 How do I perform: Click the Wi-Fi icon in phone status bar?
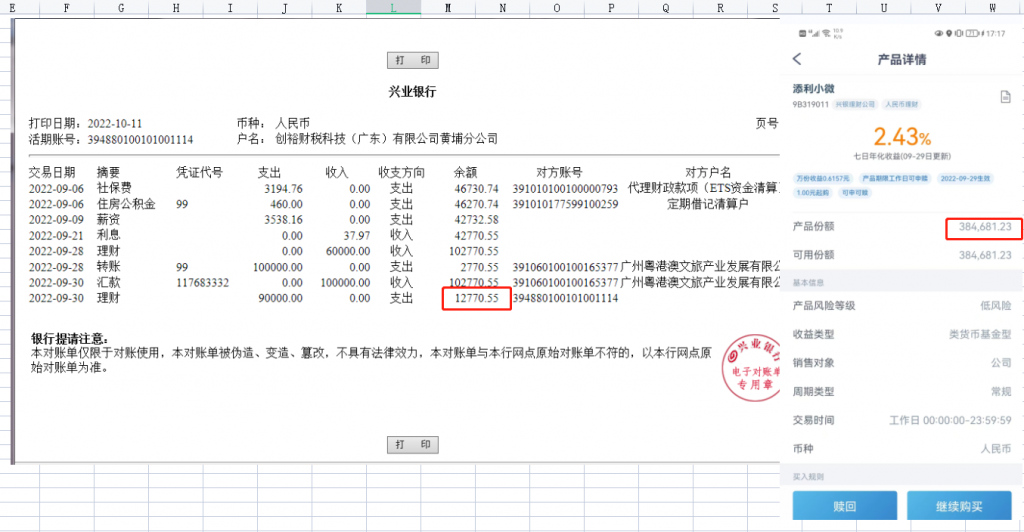tap(826, 33)
